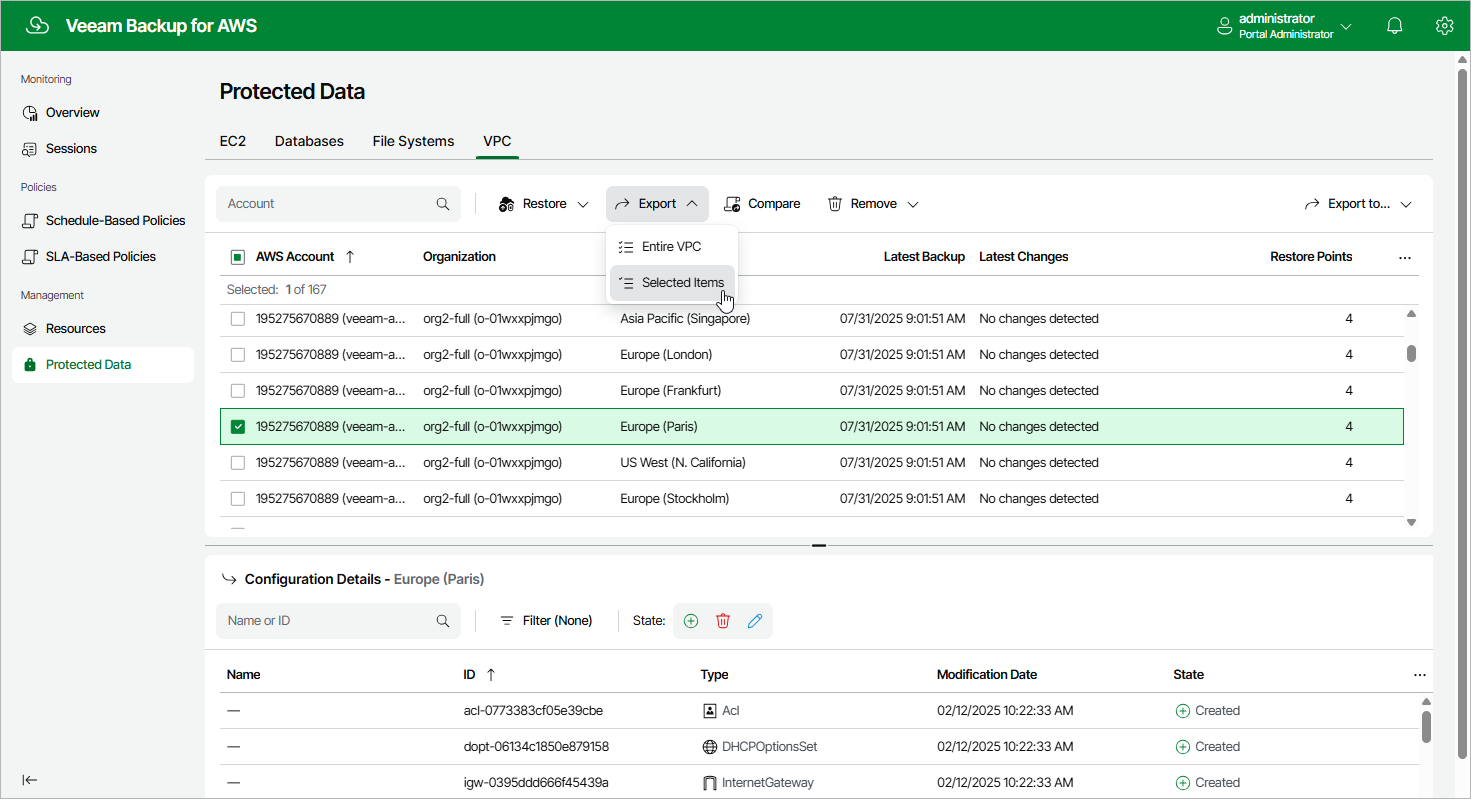Viewport: 1471px width, 799px height.
Task: Click Created state icon for acl-0773383cf05e39cbe
Action: pyautogui.click(x=1182, y=711)
